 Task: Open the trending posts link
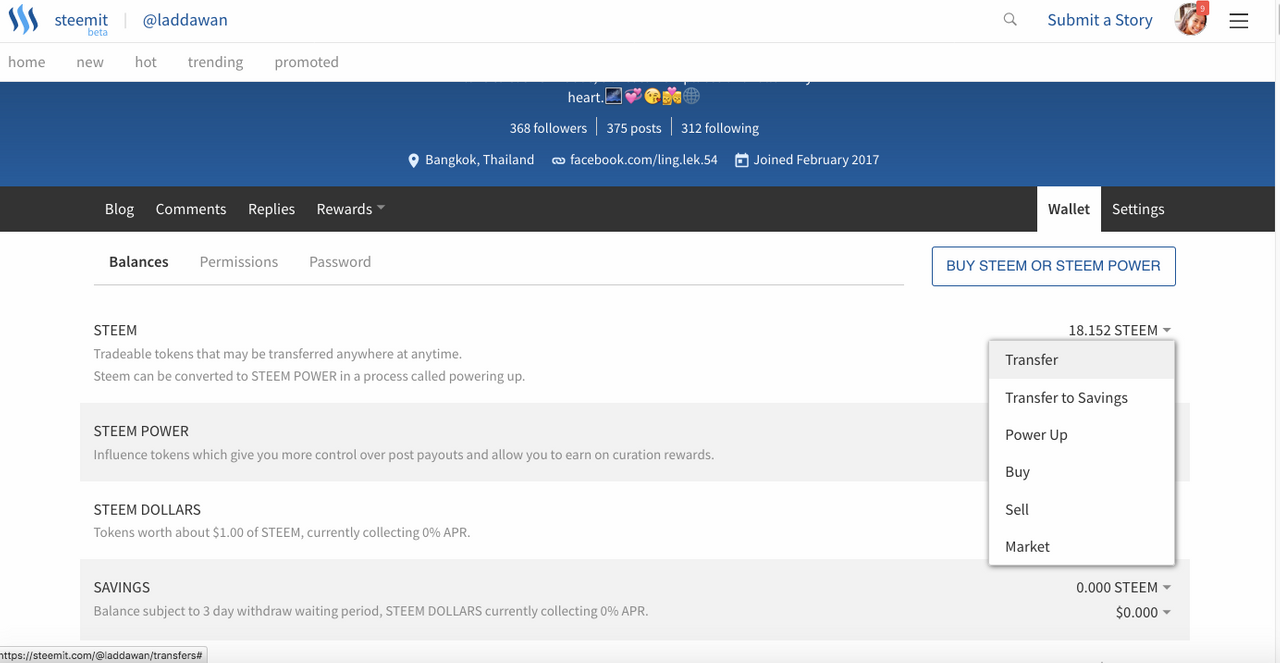click(215, 62)
